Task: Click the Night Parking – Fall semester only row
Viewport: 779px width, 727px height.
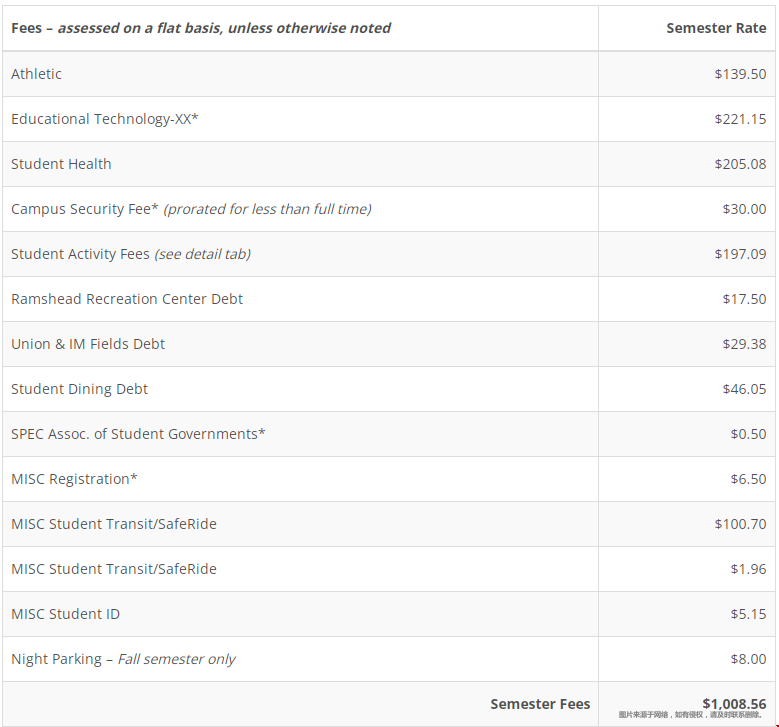Action: tap(123, 659)
